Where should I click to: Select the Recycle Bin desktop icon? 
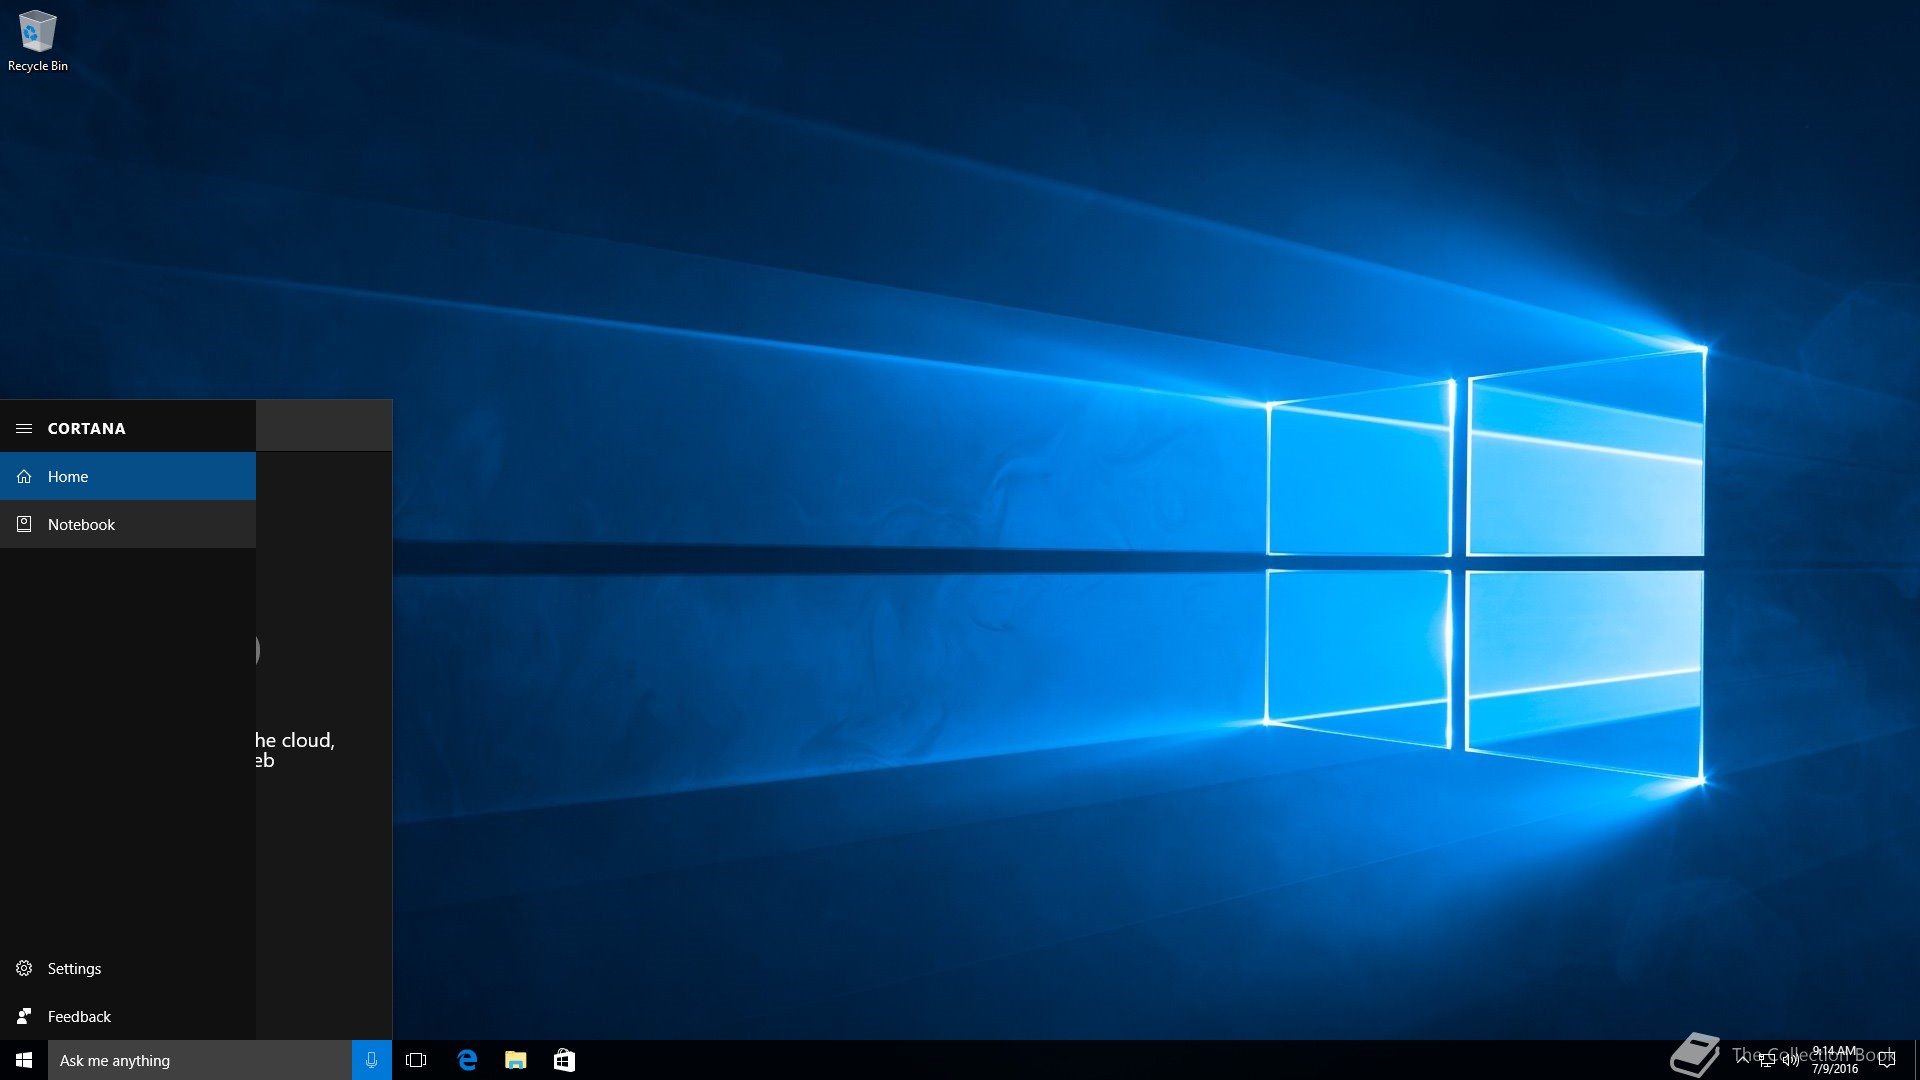point(38,41)
